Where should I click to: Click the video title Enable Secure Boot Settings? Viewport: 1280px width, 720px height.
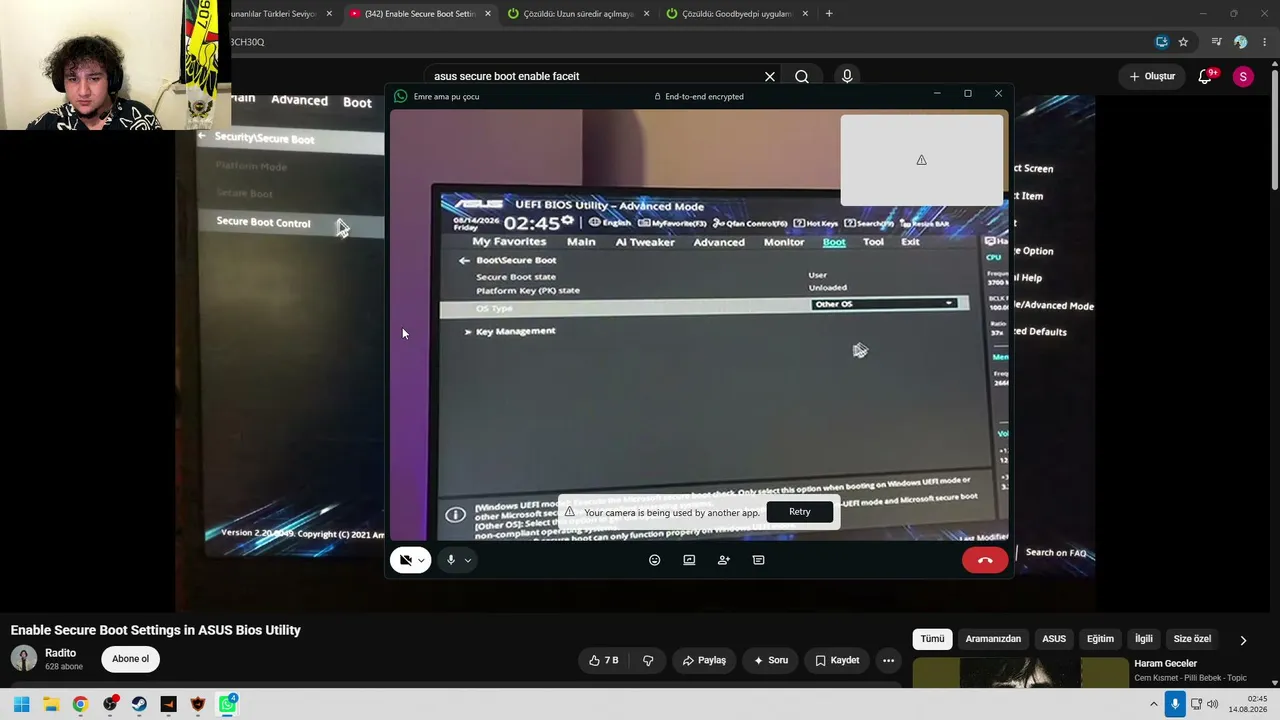pyautogui.click(x=156, y=630)
